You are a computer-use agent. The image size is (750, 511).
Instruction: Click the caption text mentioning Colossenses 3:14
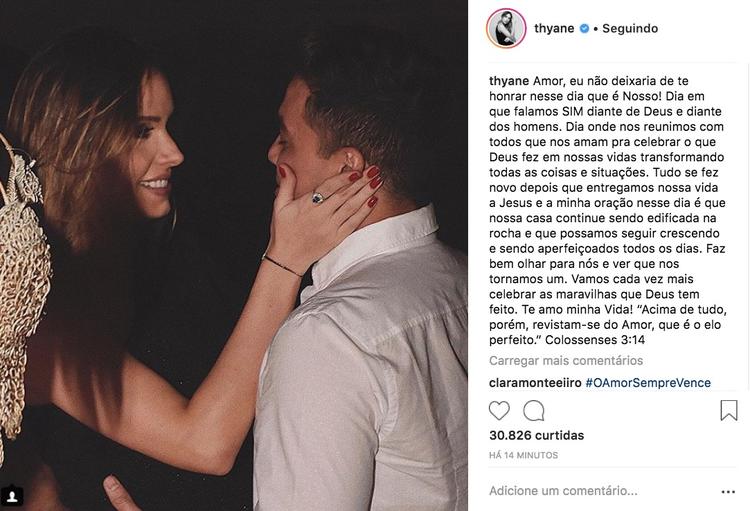click(x=595, y=340)
